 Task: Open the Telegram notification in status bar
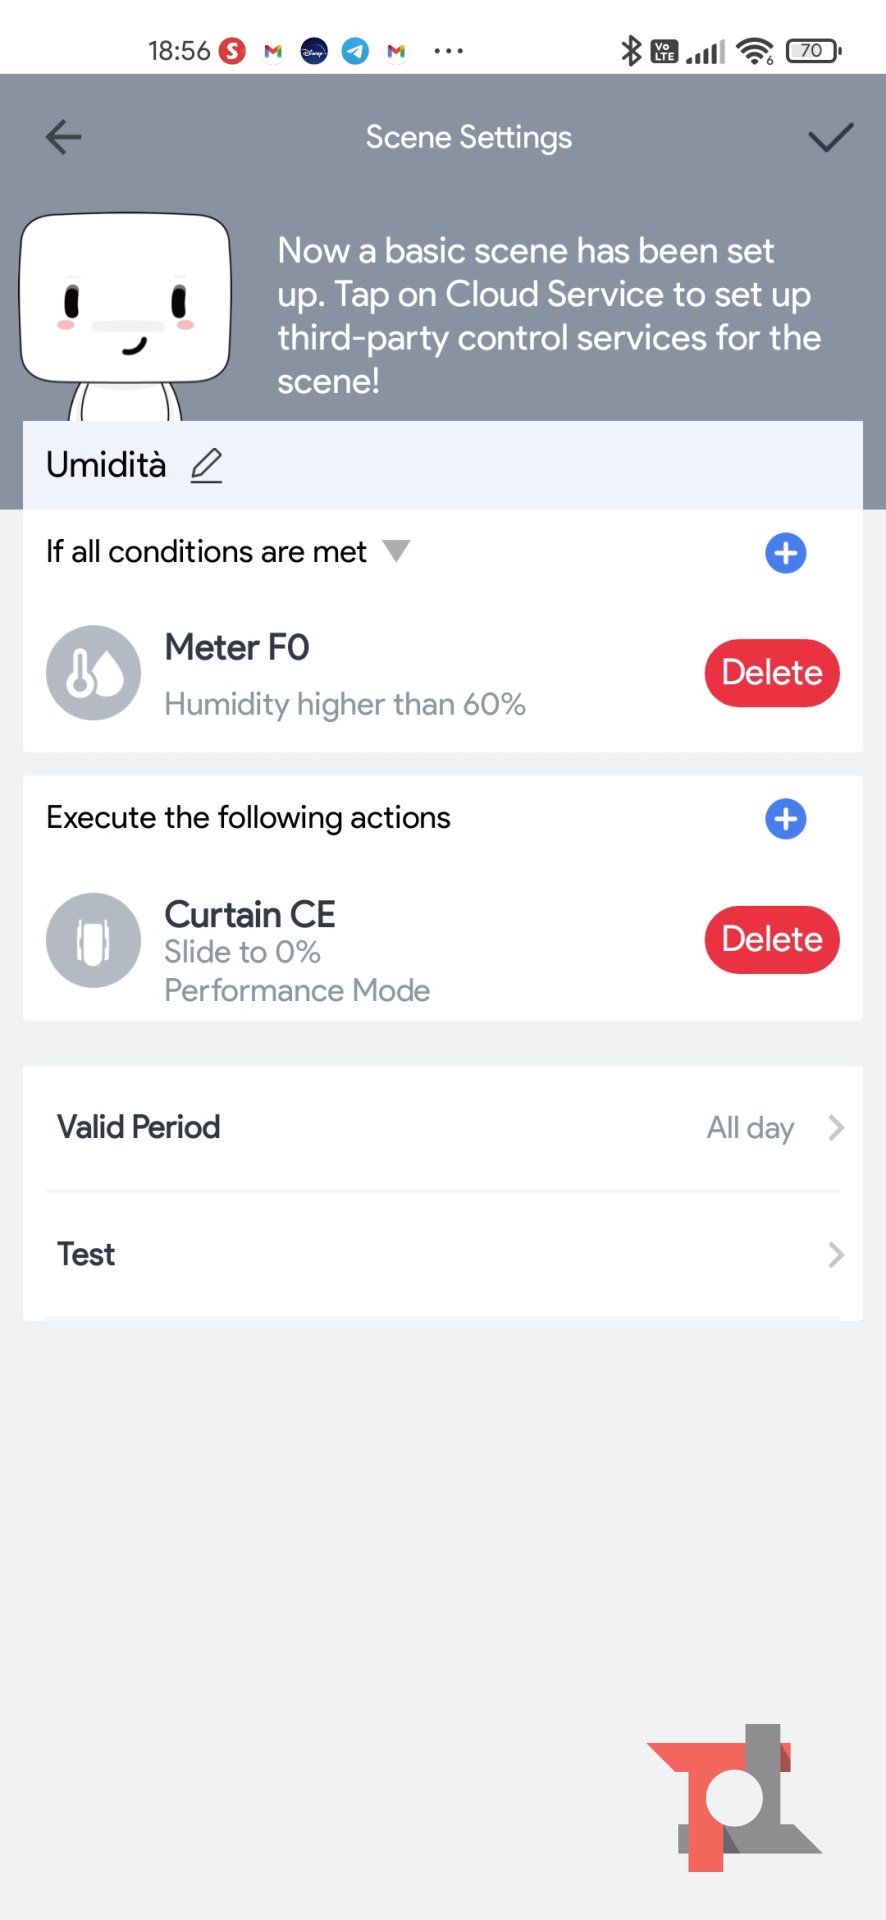point(355,51)
